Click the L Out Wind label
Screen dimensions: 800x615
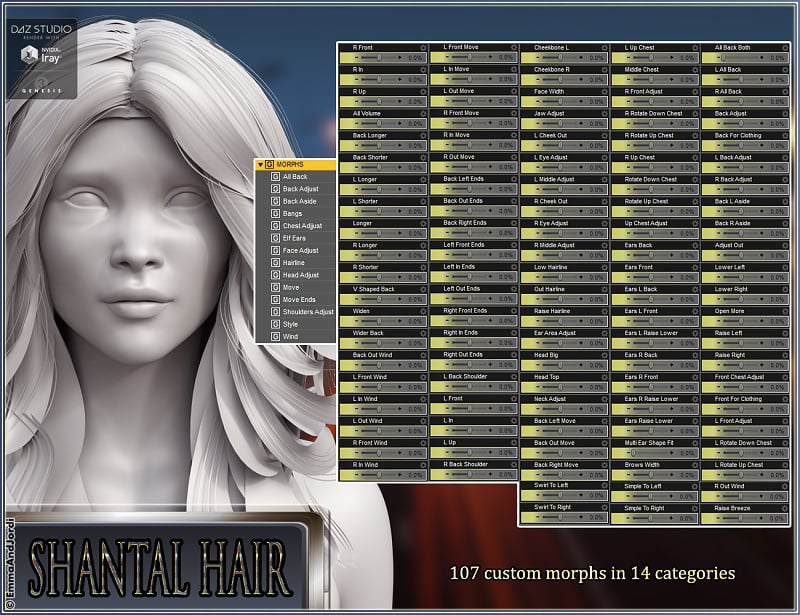367,421
